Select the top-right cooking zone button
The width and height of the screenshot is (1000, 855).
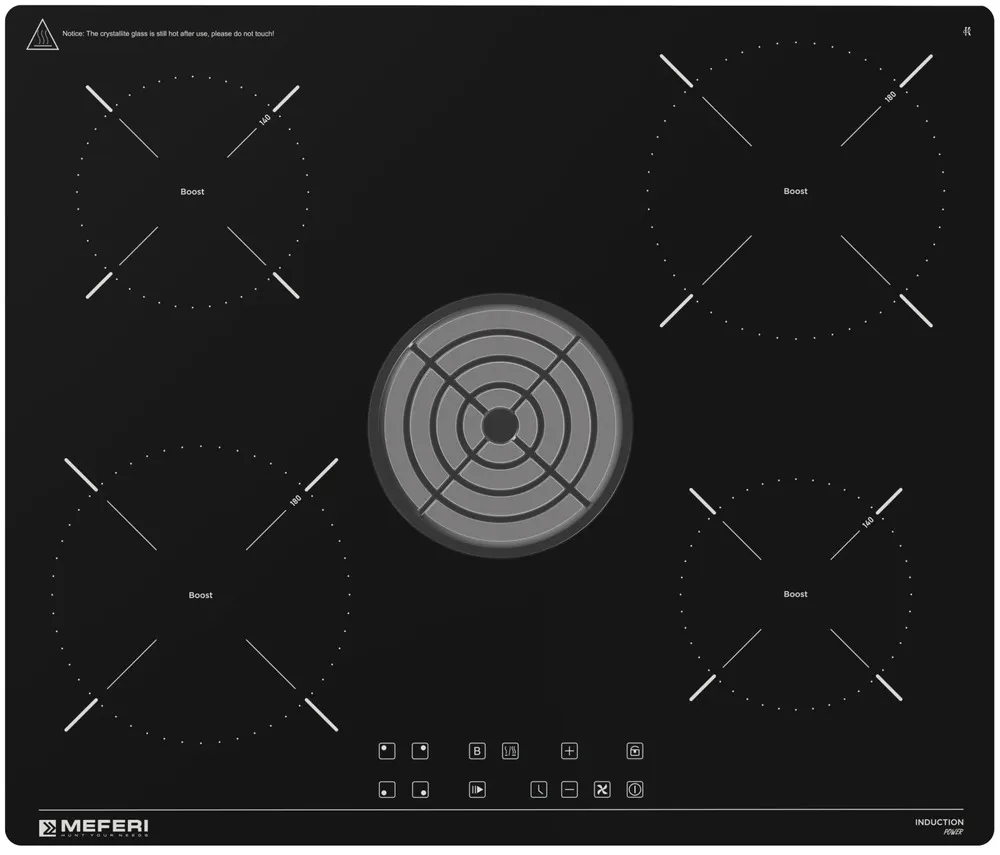[x=421, y=751]
